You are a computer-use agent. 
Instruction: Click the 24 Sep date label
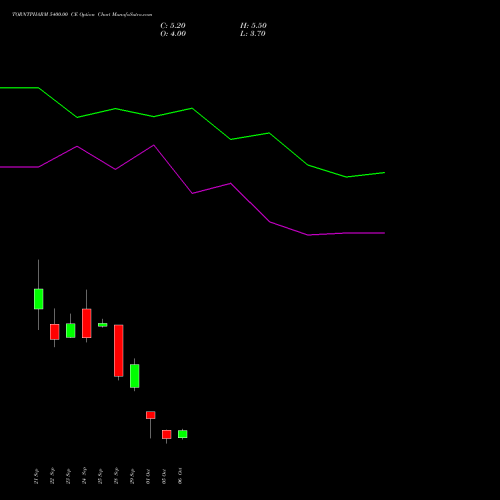[x=85, y=476]
